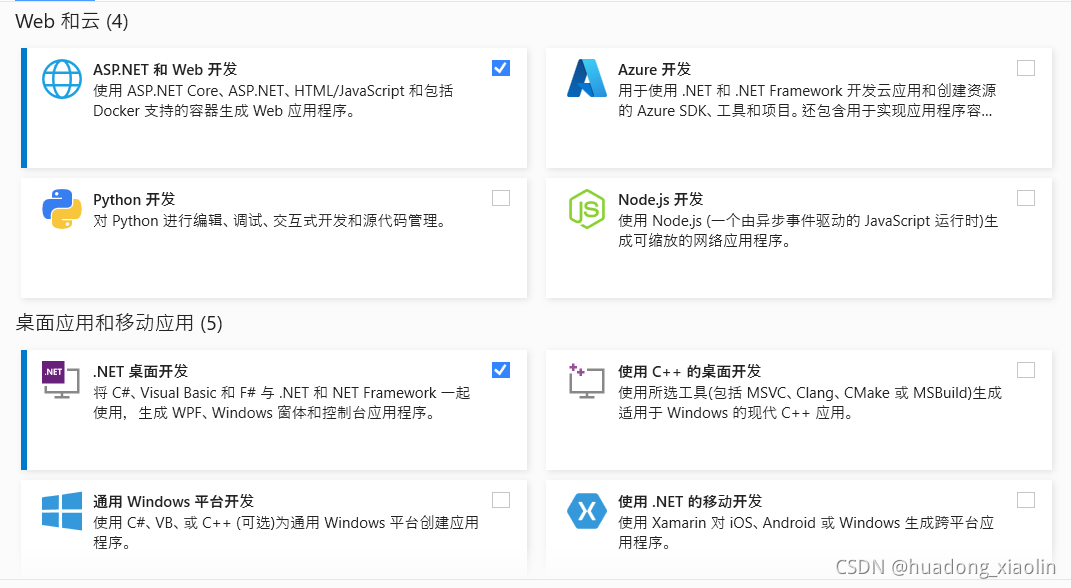Enable 通用 Windows 平台开发 checkbox
The image size is (1071, 588).
[x=501, y=501]
